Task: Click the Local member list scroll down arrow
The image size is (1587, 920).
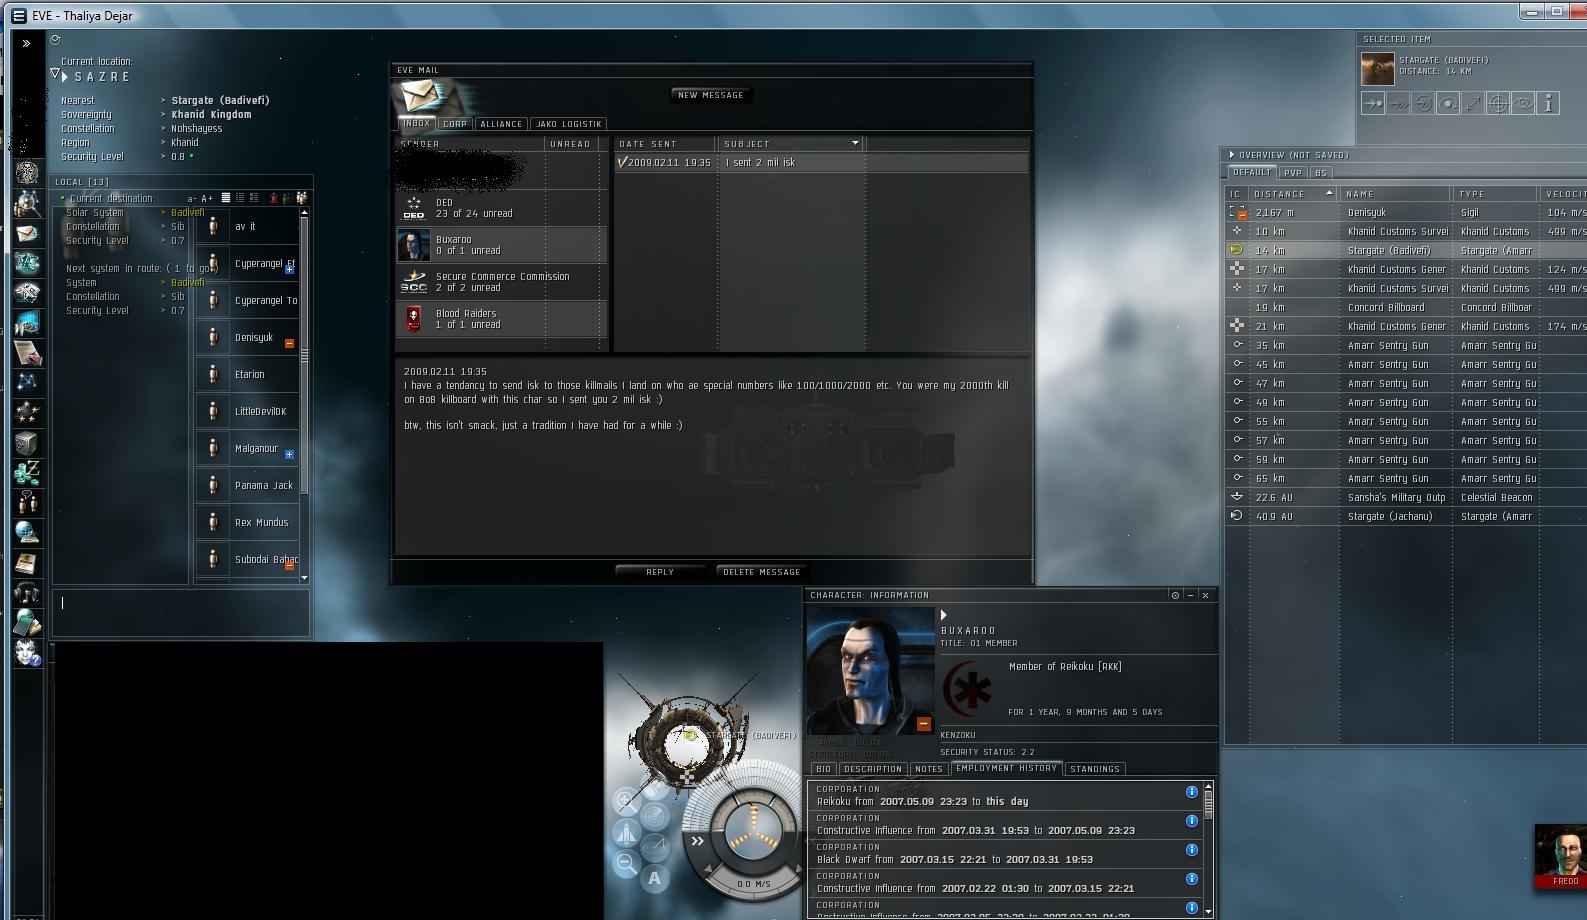Action: pos(304,578)
